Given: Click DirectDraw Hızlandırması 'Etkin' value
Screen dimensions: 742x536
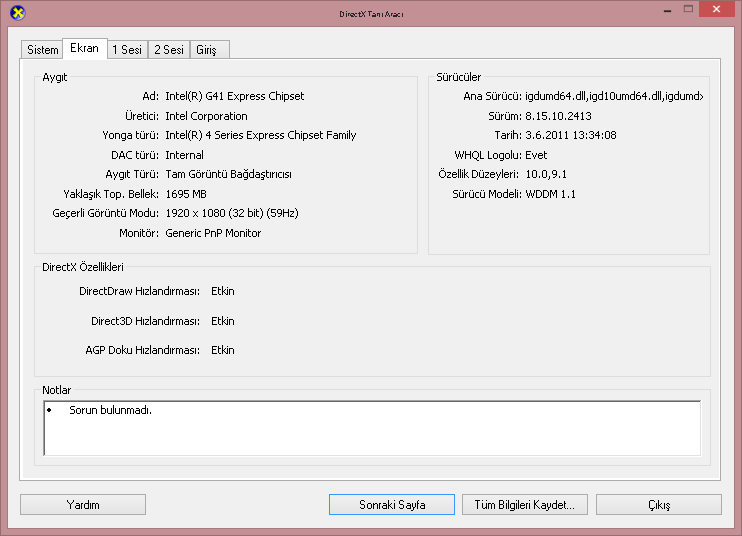Looking at the screenshot, I should pos(222,291).
